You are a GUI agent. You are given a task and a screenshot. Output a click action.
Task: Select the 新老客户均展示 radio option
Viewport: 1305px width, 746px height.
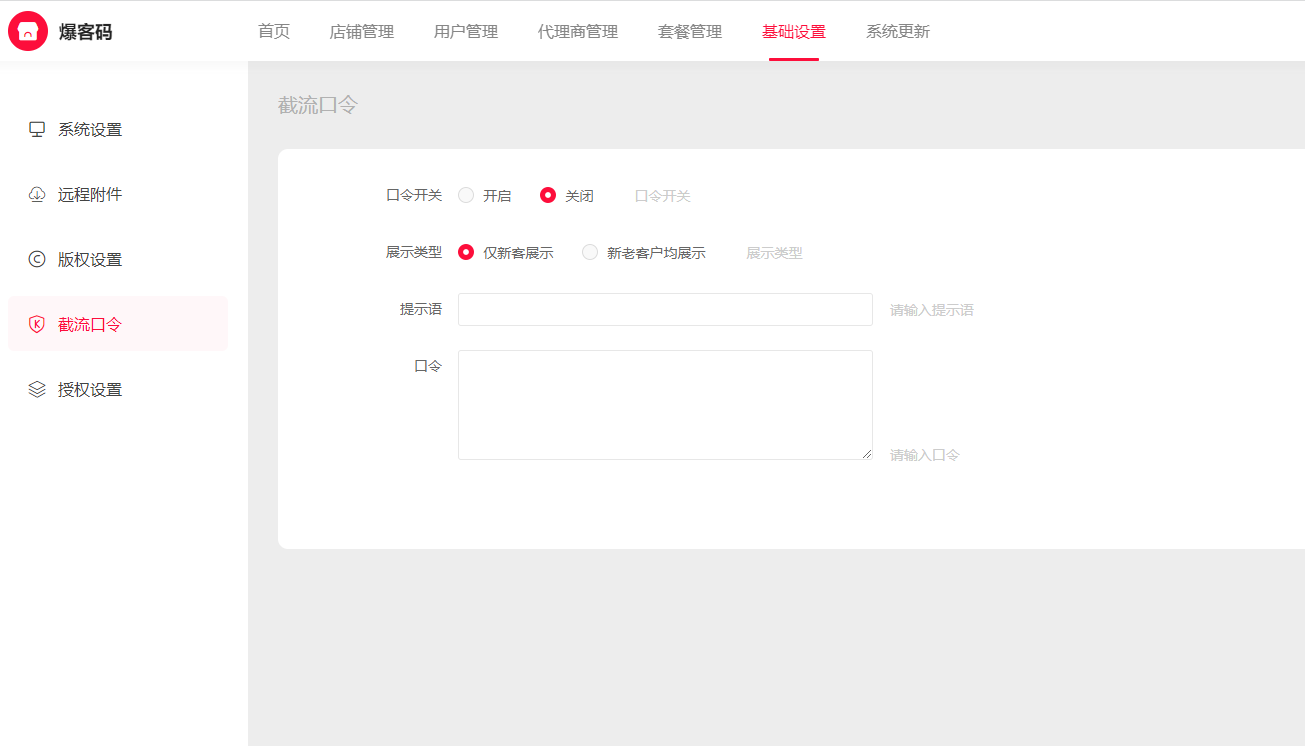pyautogui.click(x=590, y=252)
